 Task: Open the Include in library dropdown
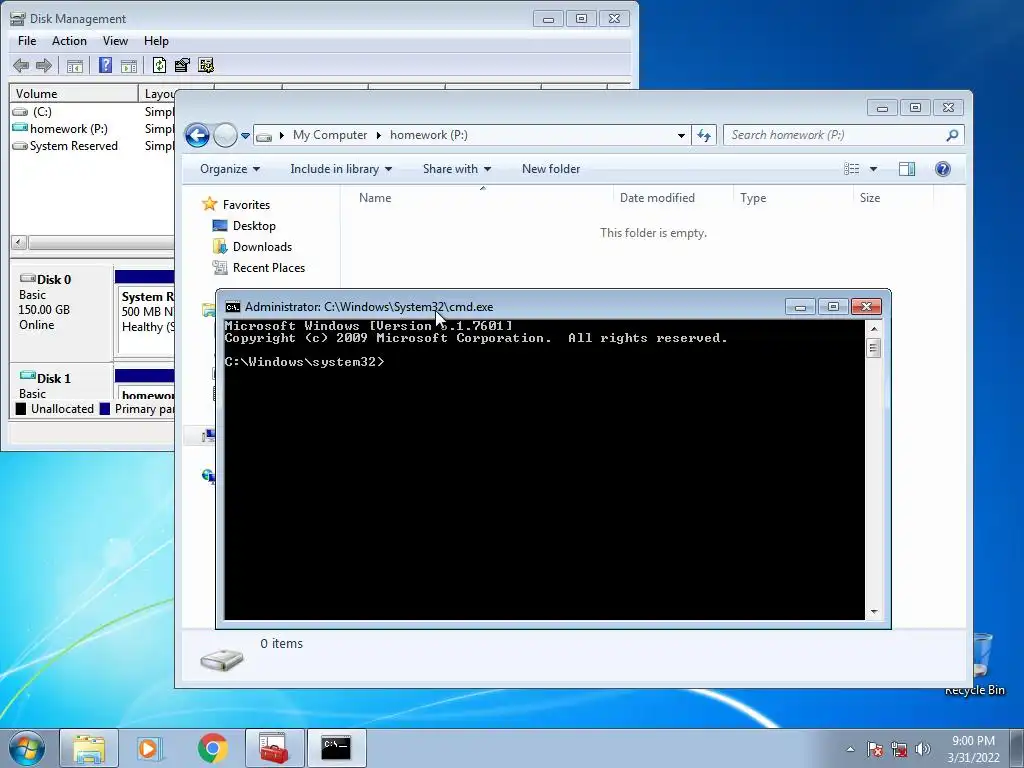tap(341, 169)
